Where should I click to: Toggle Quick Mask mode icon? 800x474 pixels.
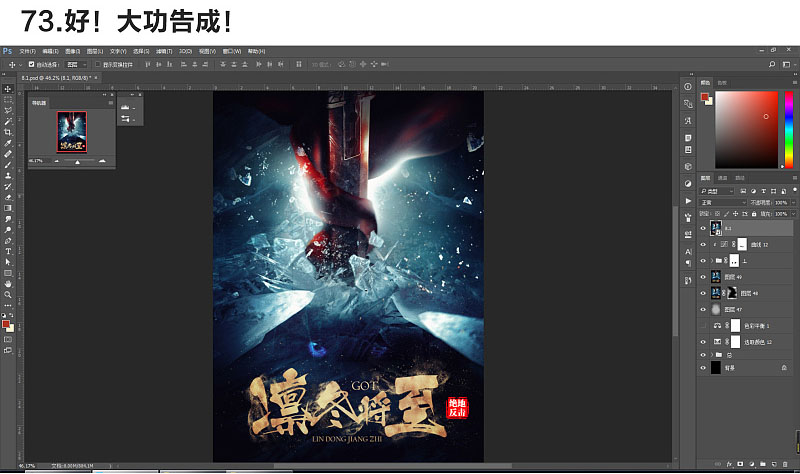8,339
